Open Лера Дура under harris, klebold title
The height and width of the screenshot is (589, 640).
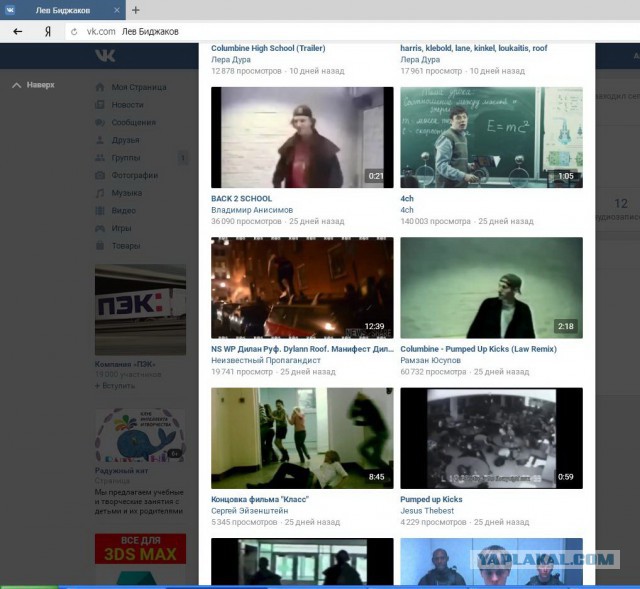420,60
